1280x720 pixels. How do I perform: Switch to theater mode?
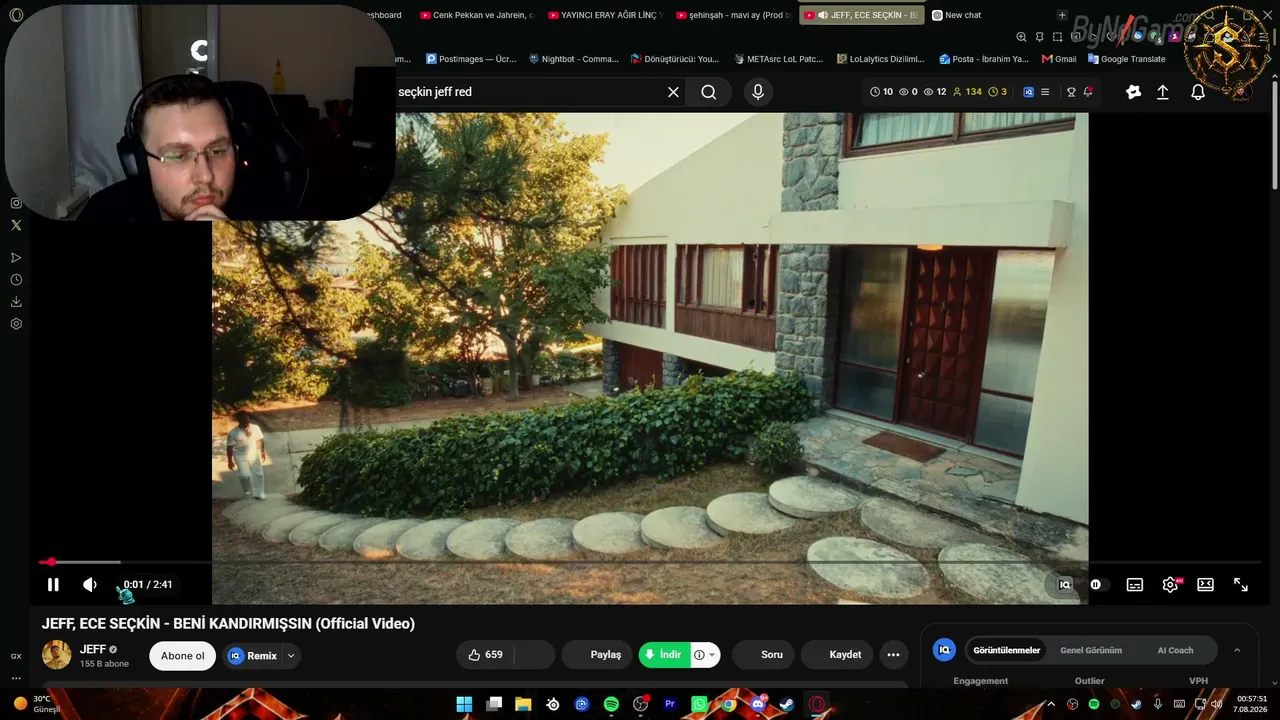tap(1205, 585)
